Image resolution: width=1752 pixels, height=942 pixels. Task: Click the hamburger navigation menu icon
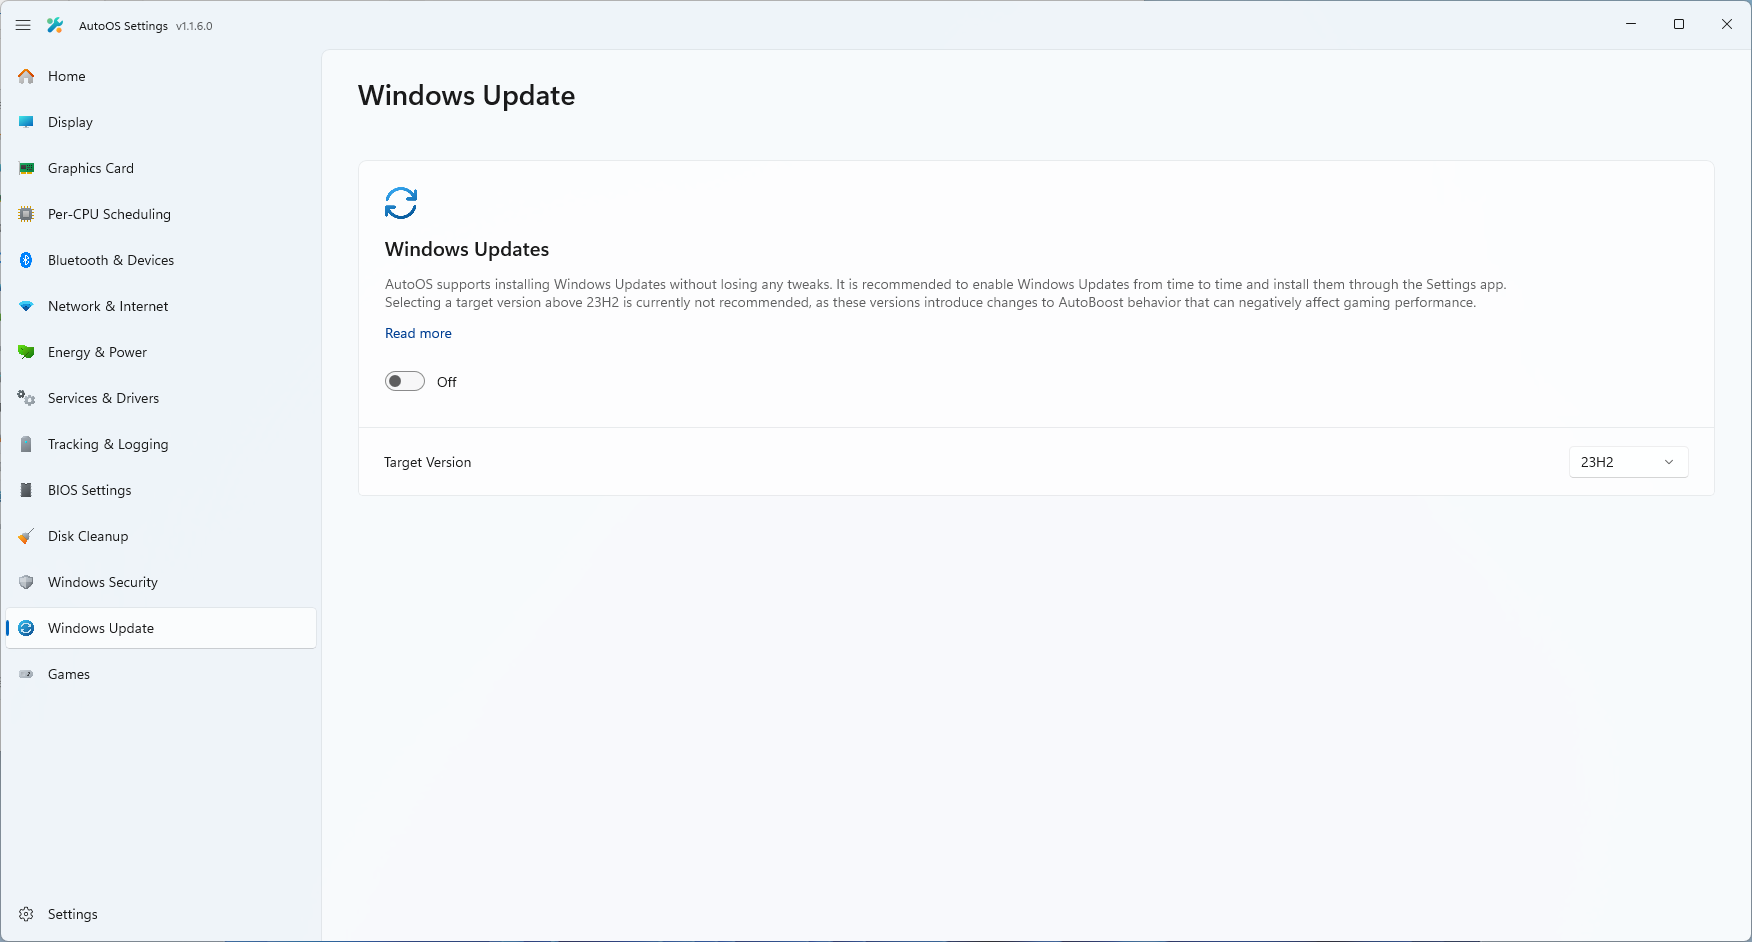(x=23, y=25)
